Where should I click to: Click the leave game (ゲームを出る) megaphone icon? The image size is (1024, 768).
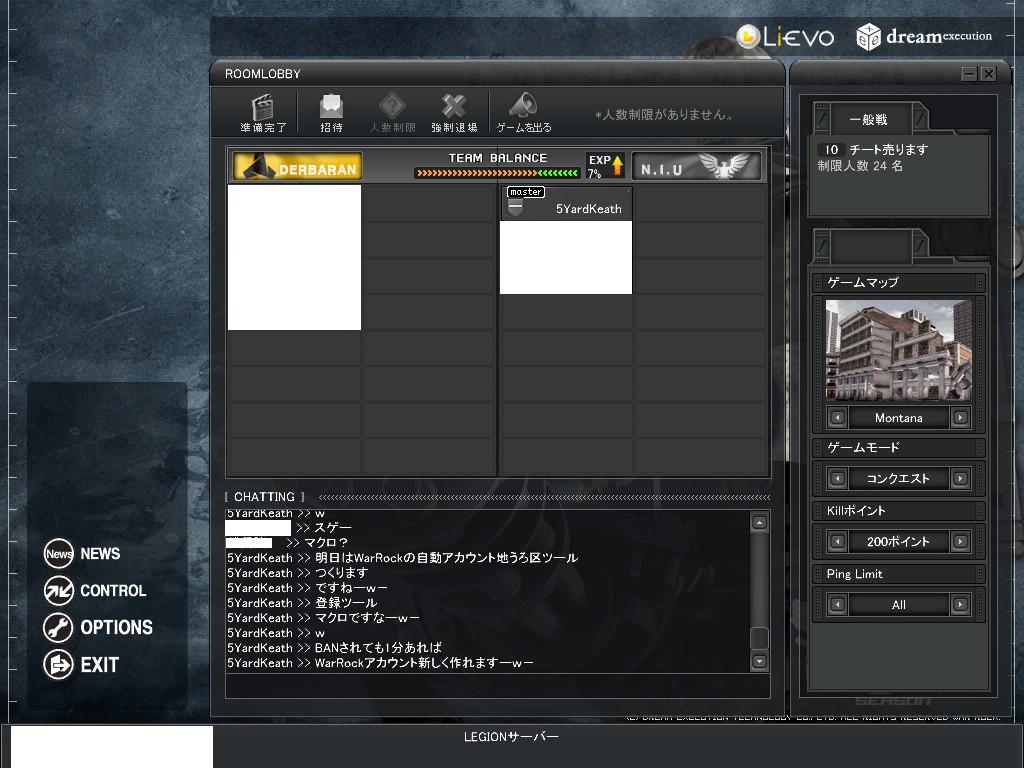[x=523, y=107]
